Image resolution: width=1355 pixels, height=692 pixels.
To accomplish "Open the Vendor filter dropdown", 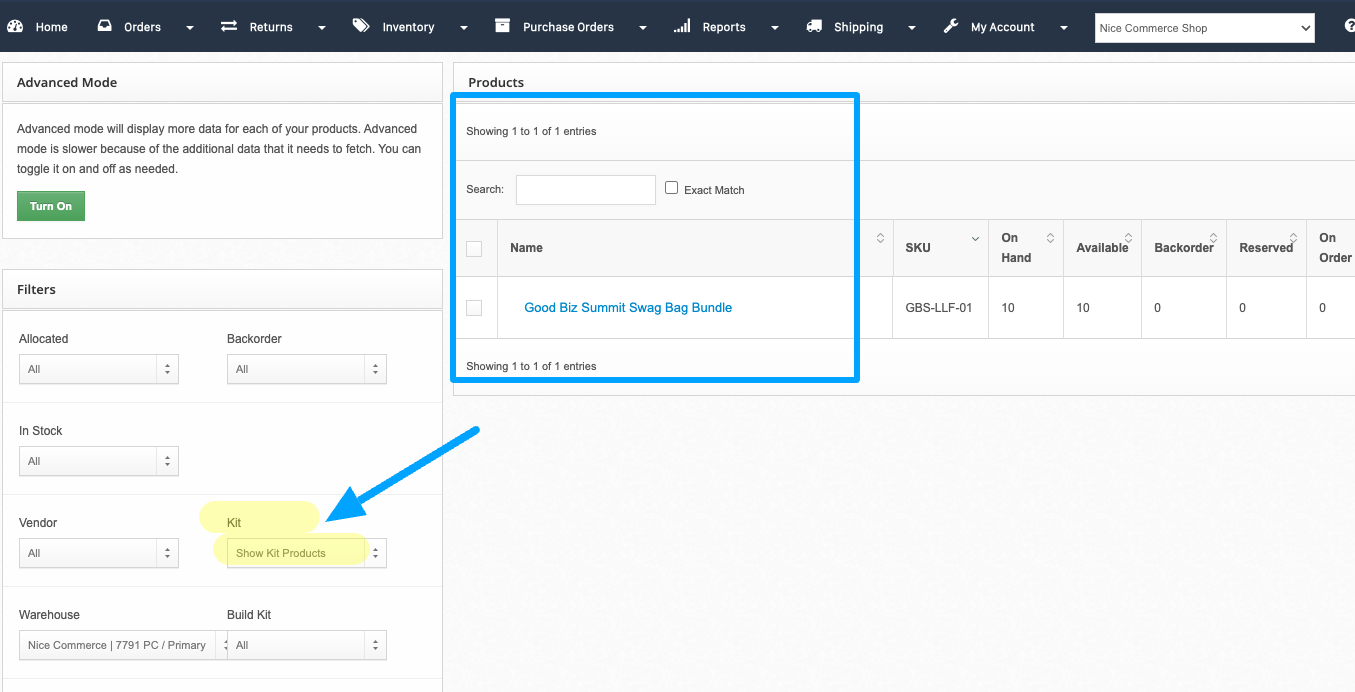I will click(99, 553).
